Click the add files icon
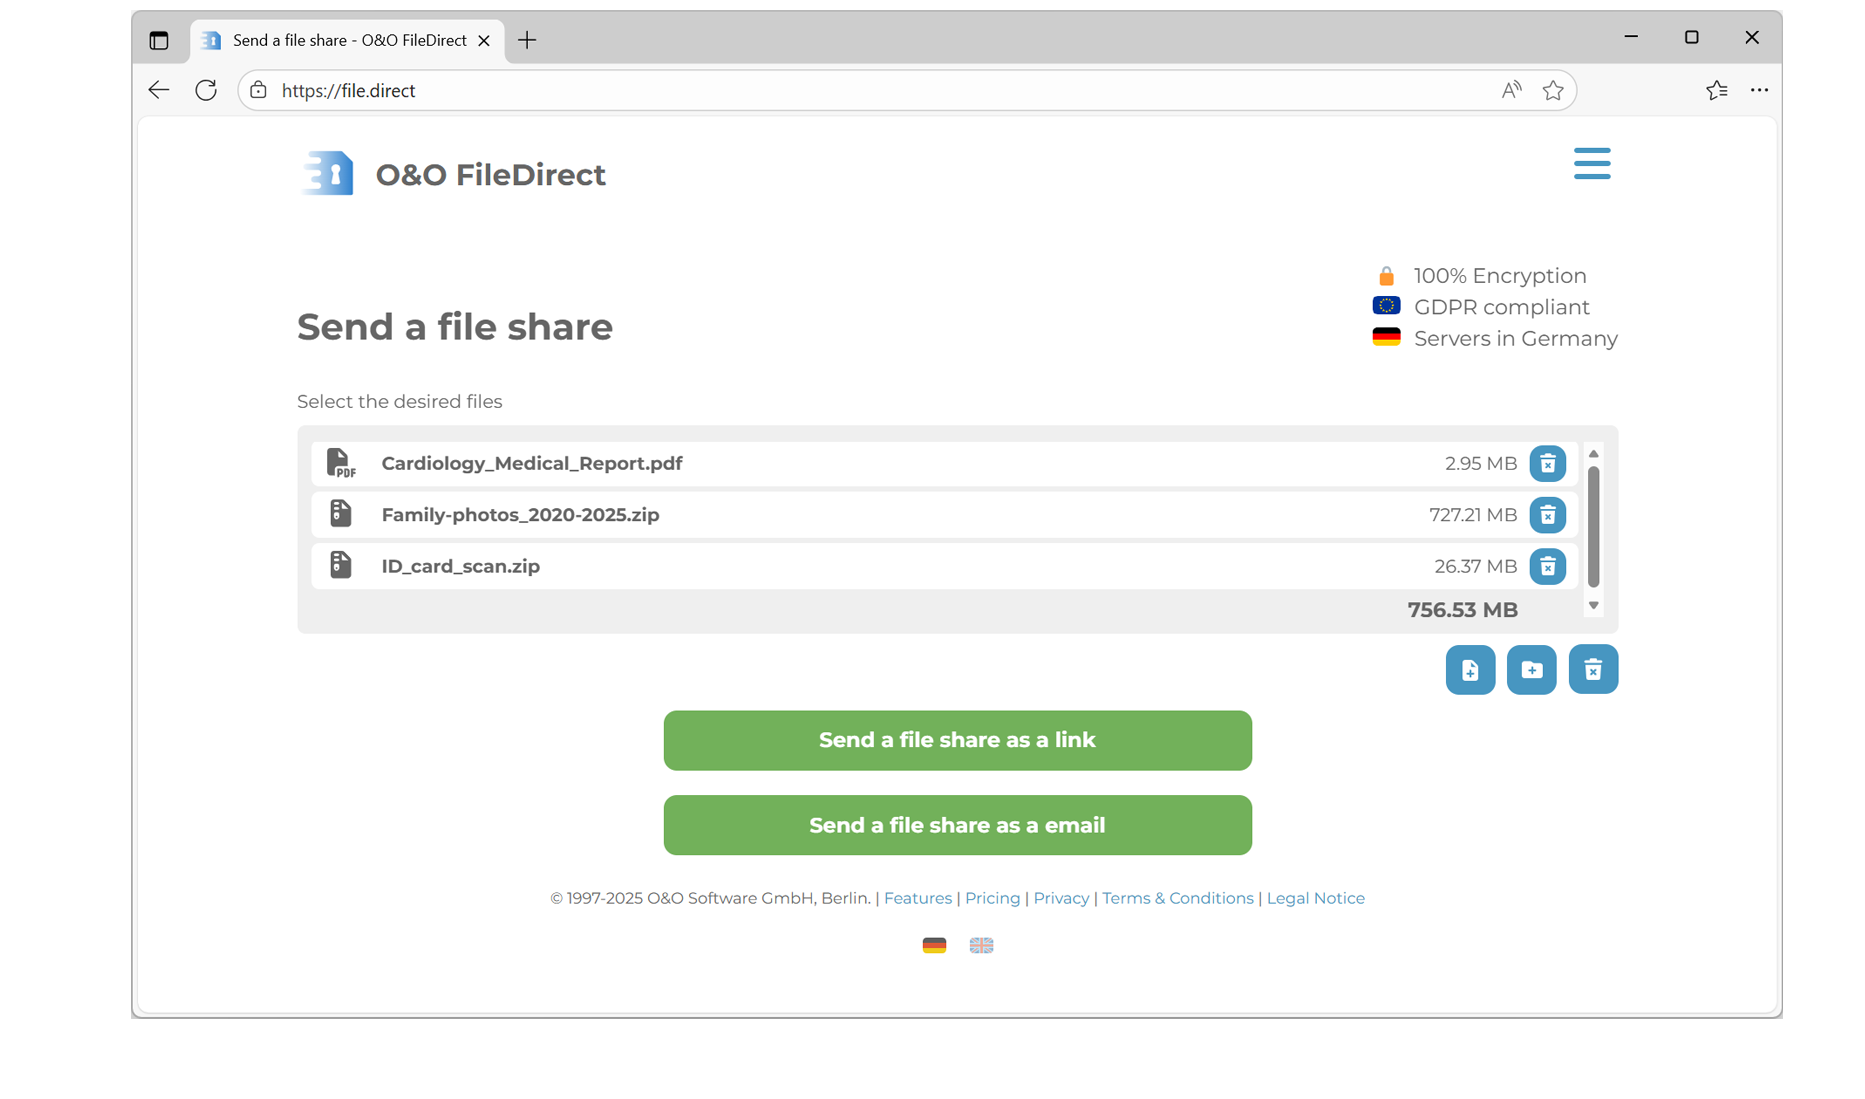Viewport: 1865px width, 1099px height. pos(1470,669)
